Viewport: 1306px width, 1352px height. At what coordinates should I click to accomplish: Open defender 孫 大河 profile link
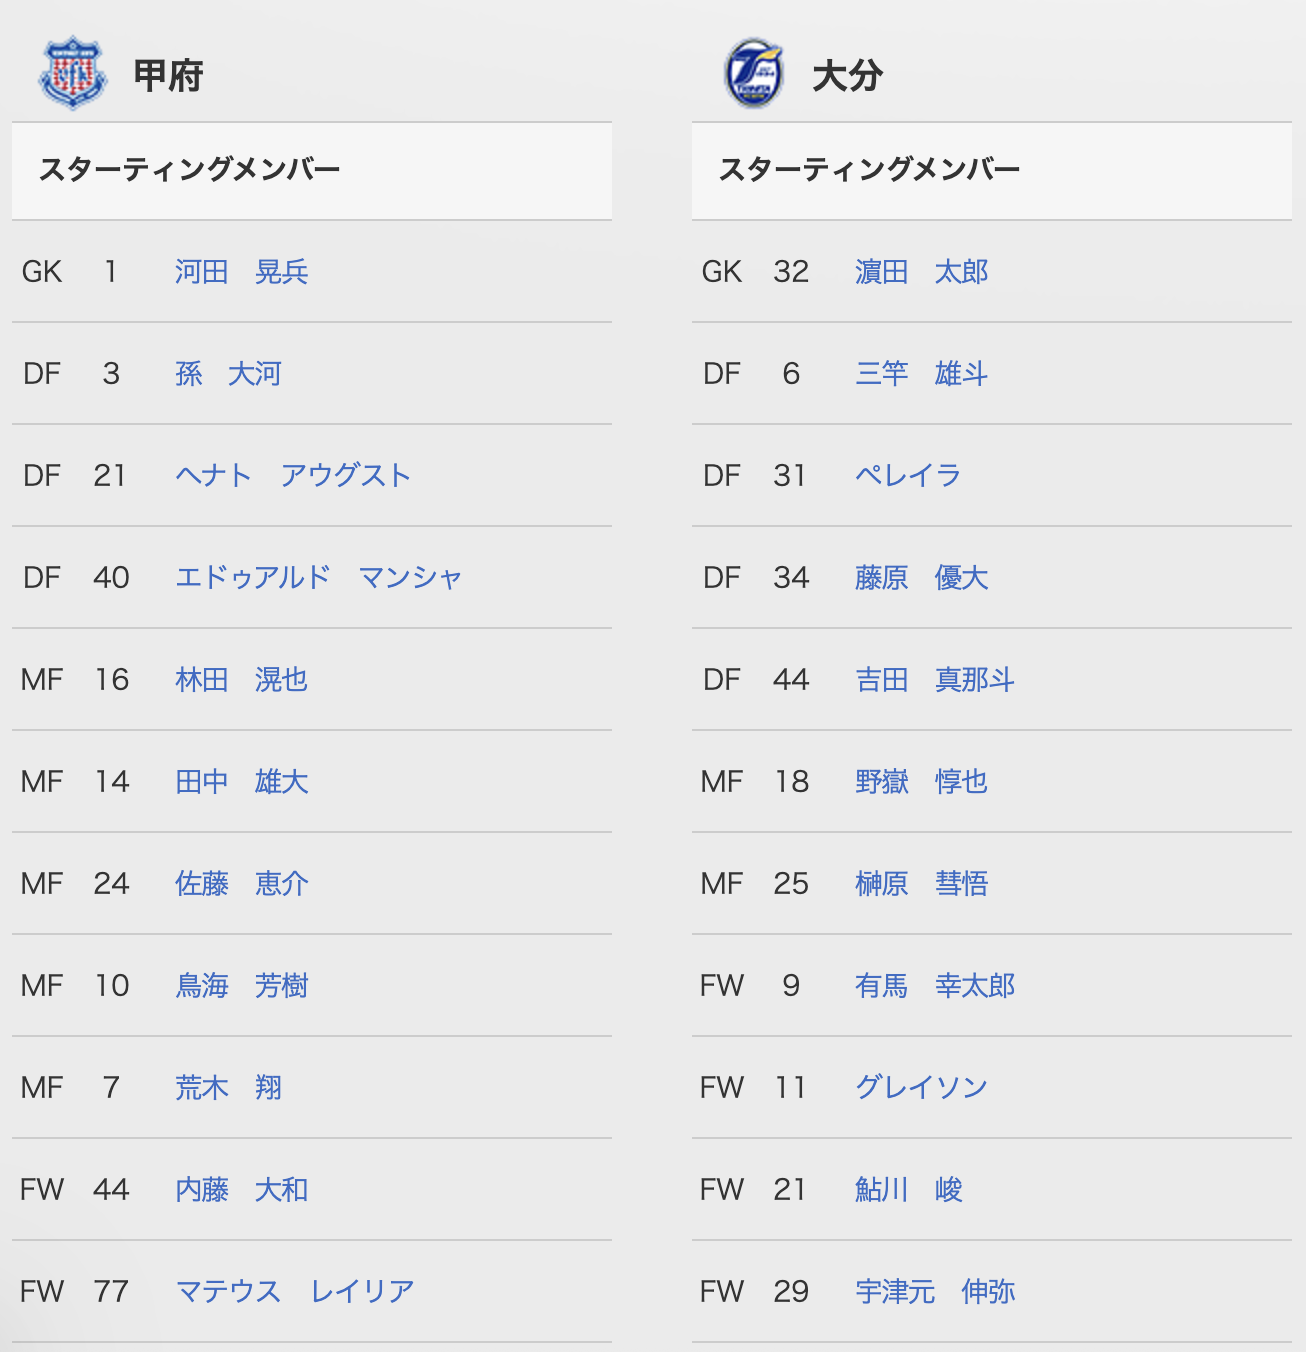[228, 374]
